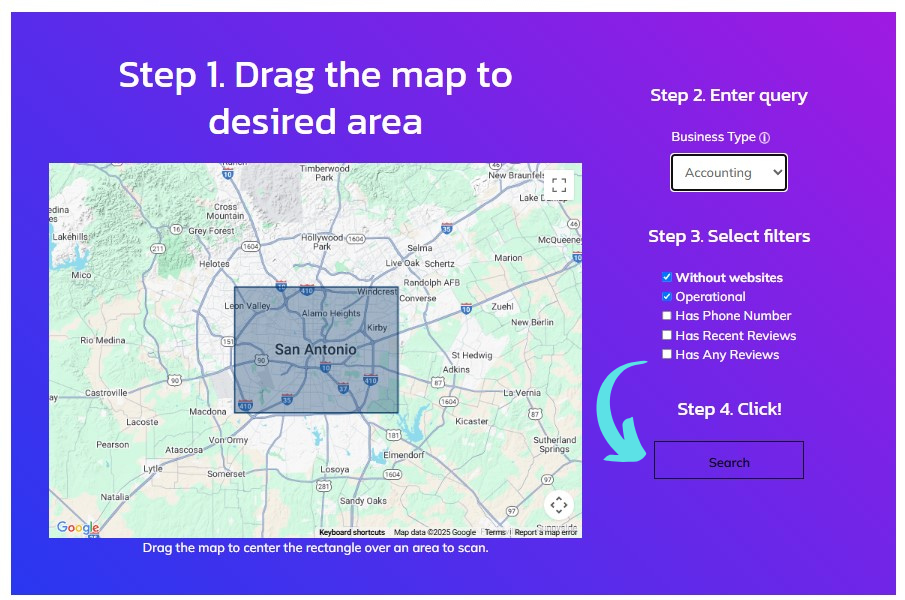Click the 151 highway shield on the map
Viewport: 905px width, 600px height.
225,341
